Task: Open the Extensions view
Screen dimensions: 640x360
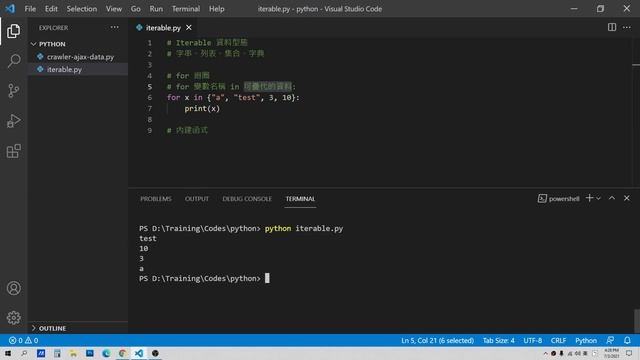Action: click(x=13, y=151)
